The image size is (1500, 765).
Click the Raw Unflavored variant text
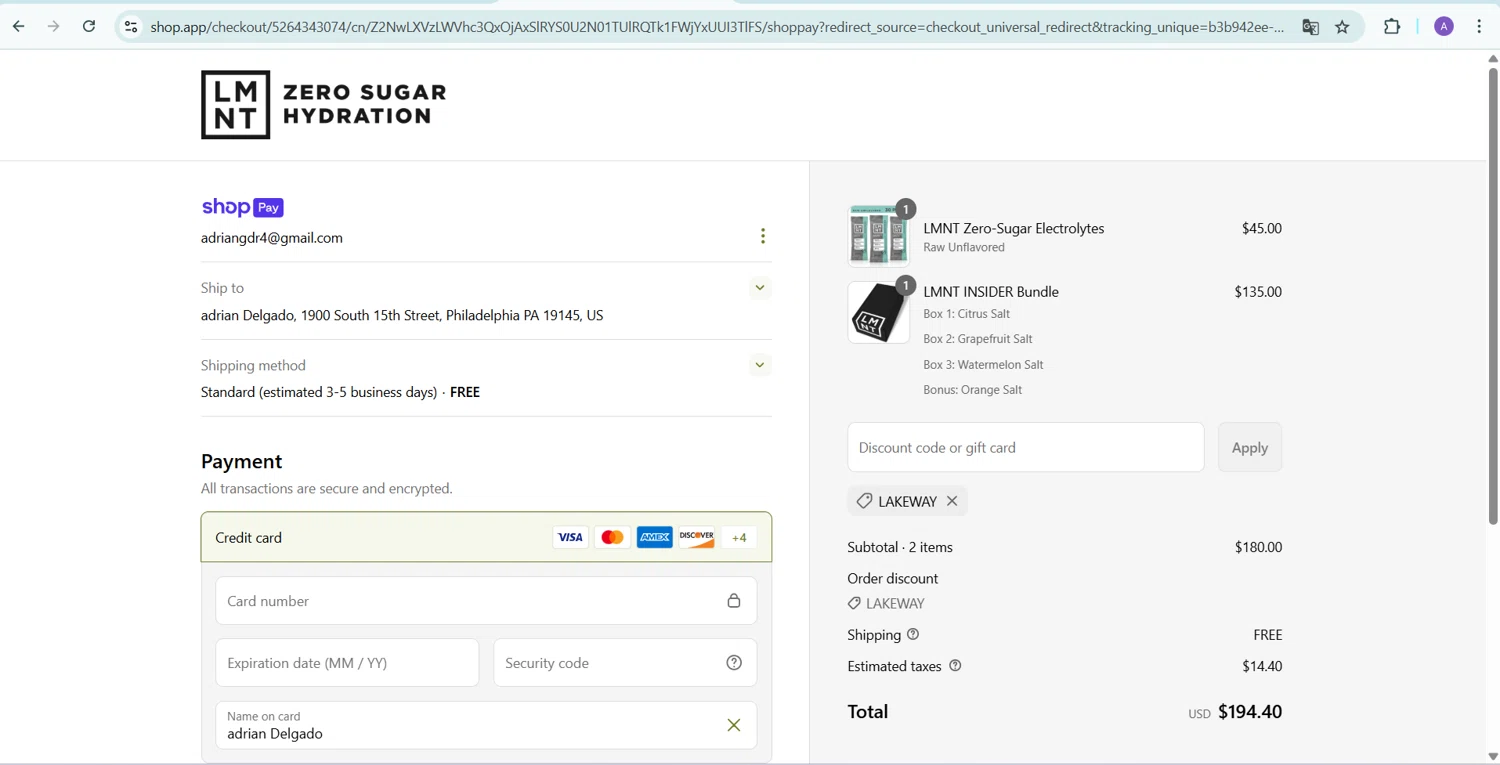tap(964, 247)
